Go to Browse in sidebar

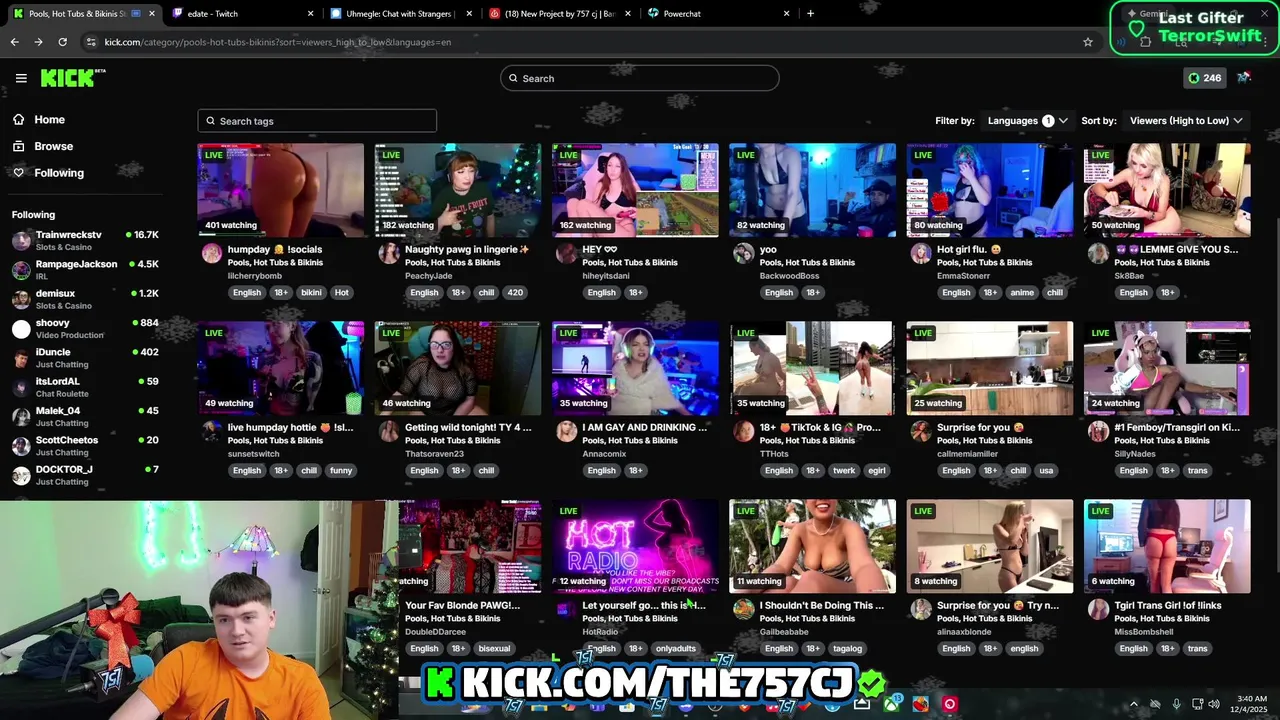(53, 146)
